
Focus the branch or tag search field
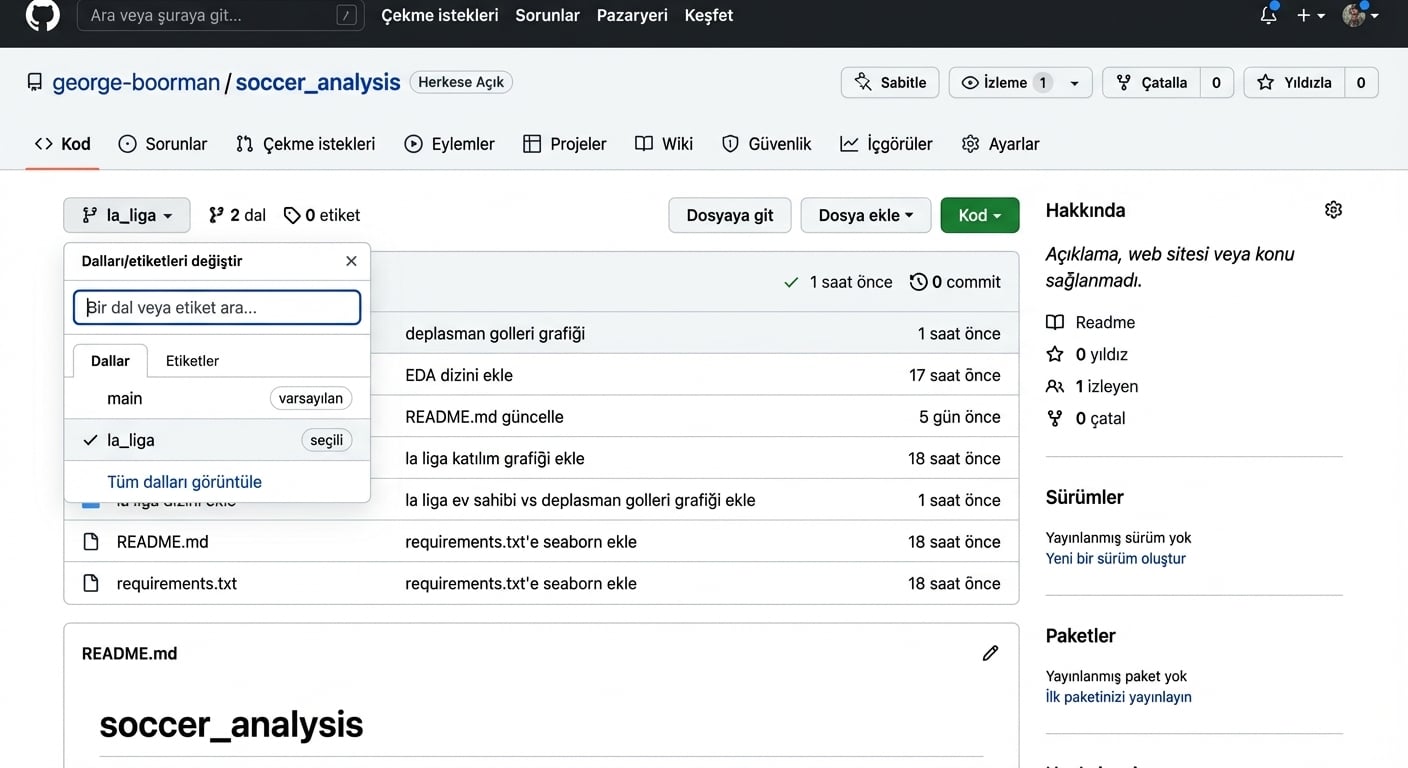(217, 308)
